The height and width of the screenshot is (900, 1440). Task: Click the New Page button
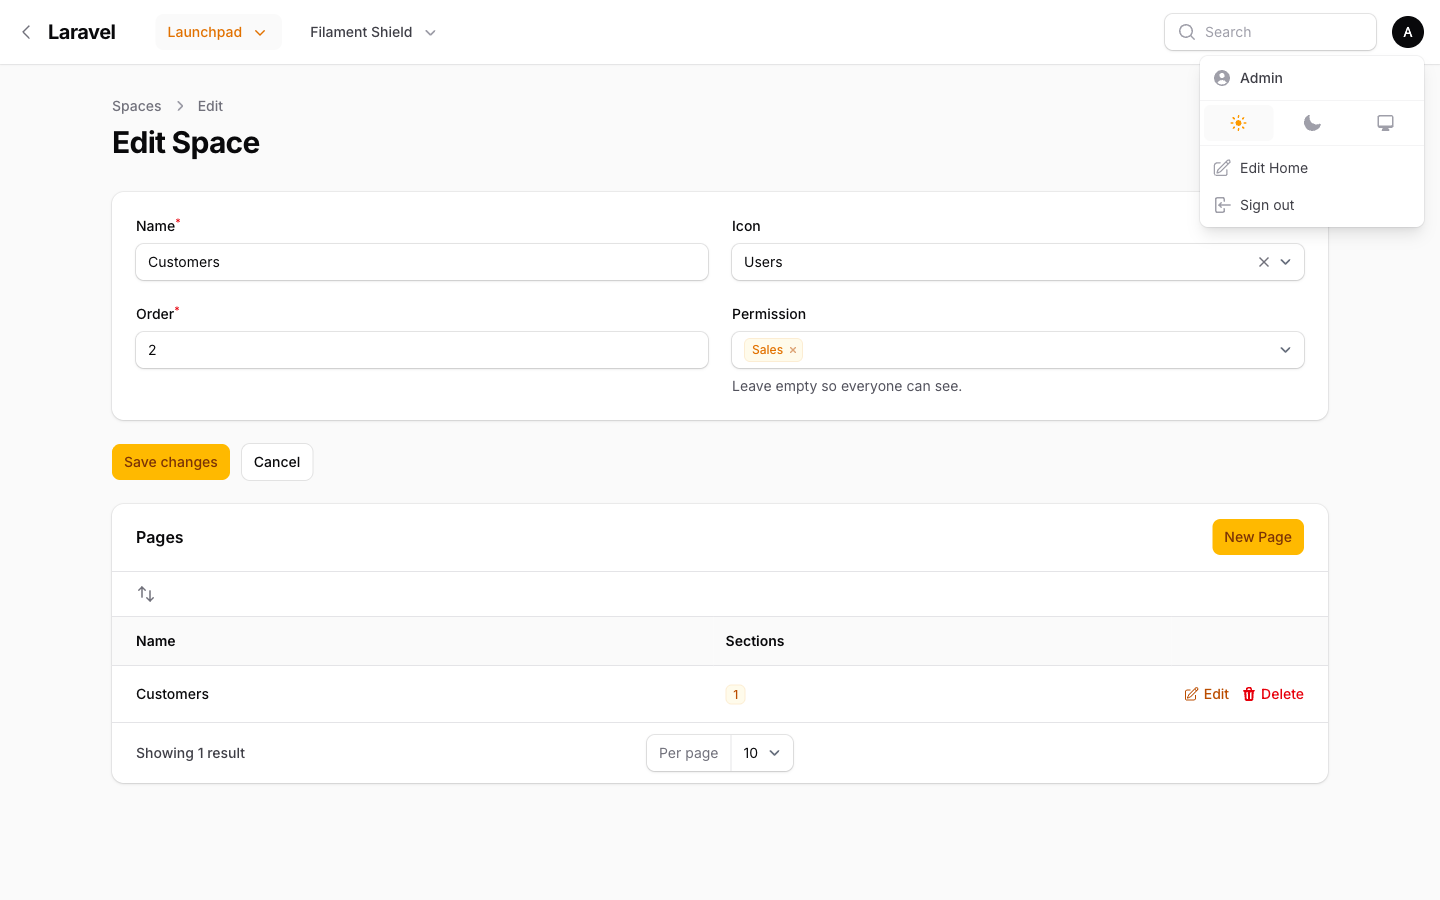(1258, 537)
